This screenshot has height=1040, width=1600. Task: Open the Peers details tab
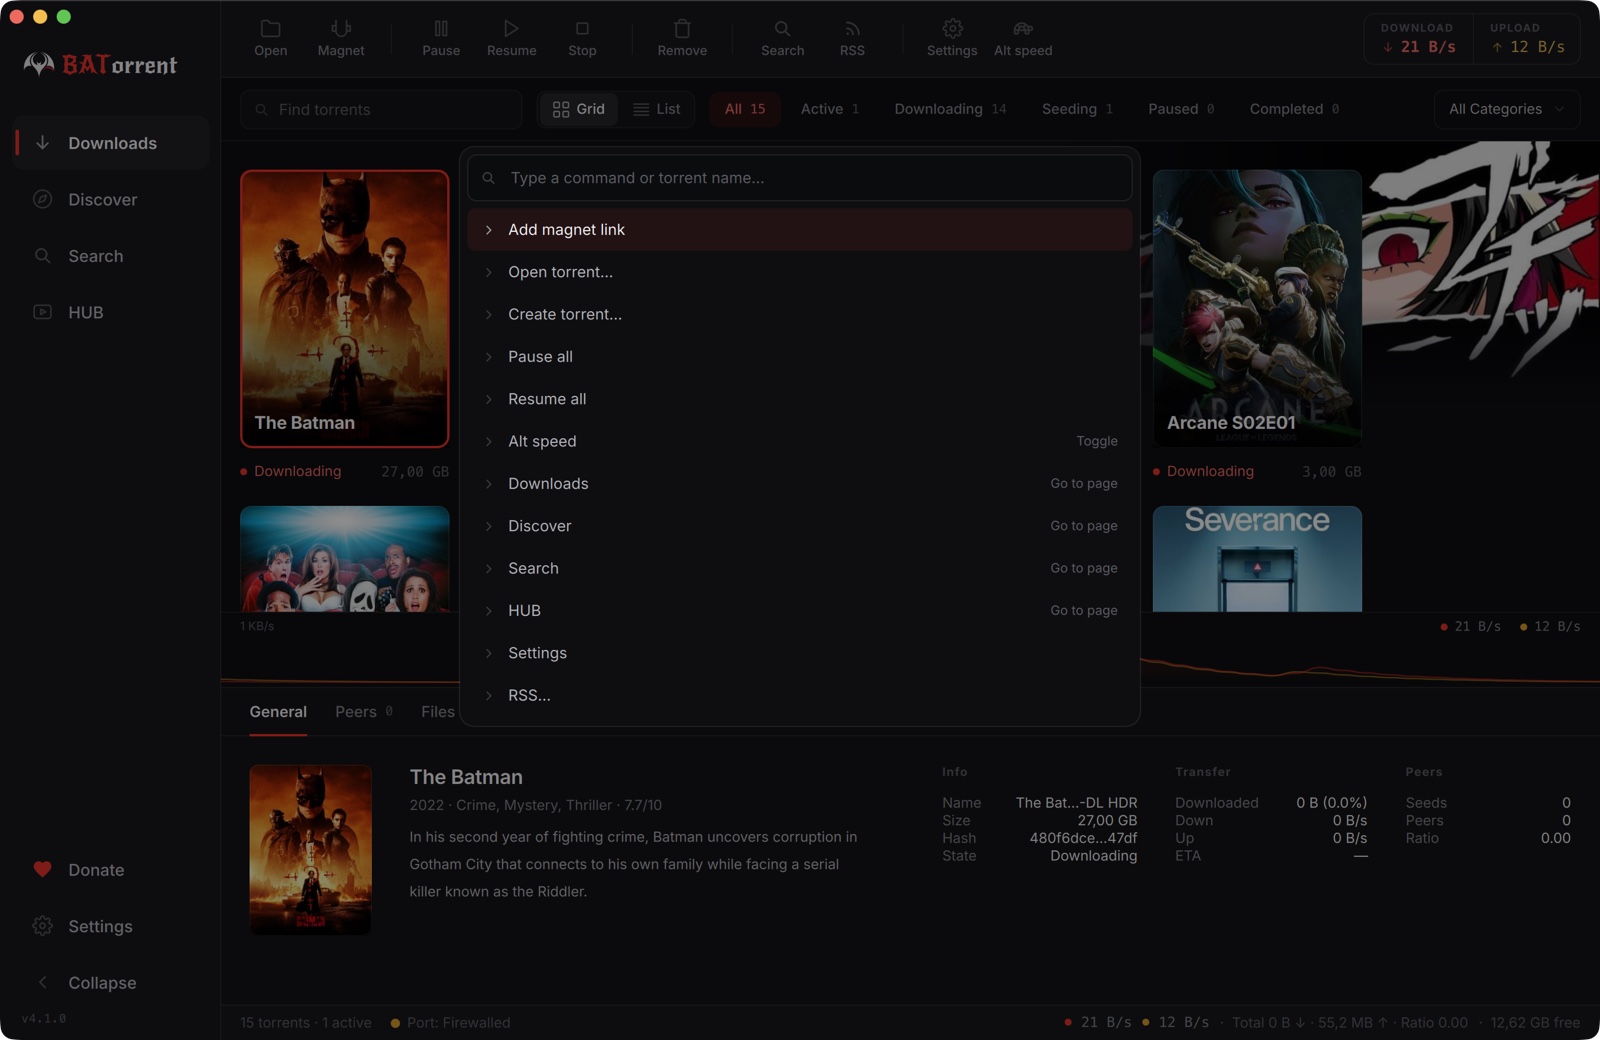(364, 712)
